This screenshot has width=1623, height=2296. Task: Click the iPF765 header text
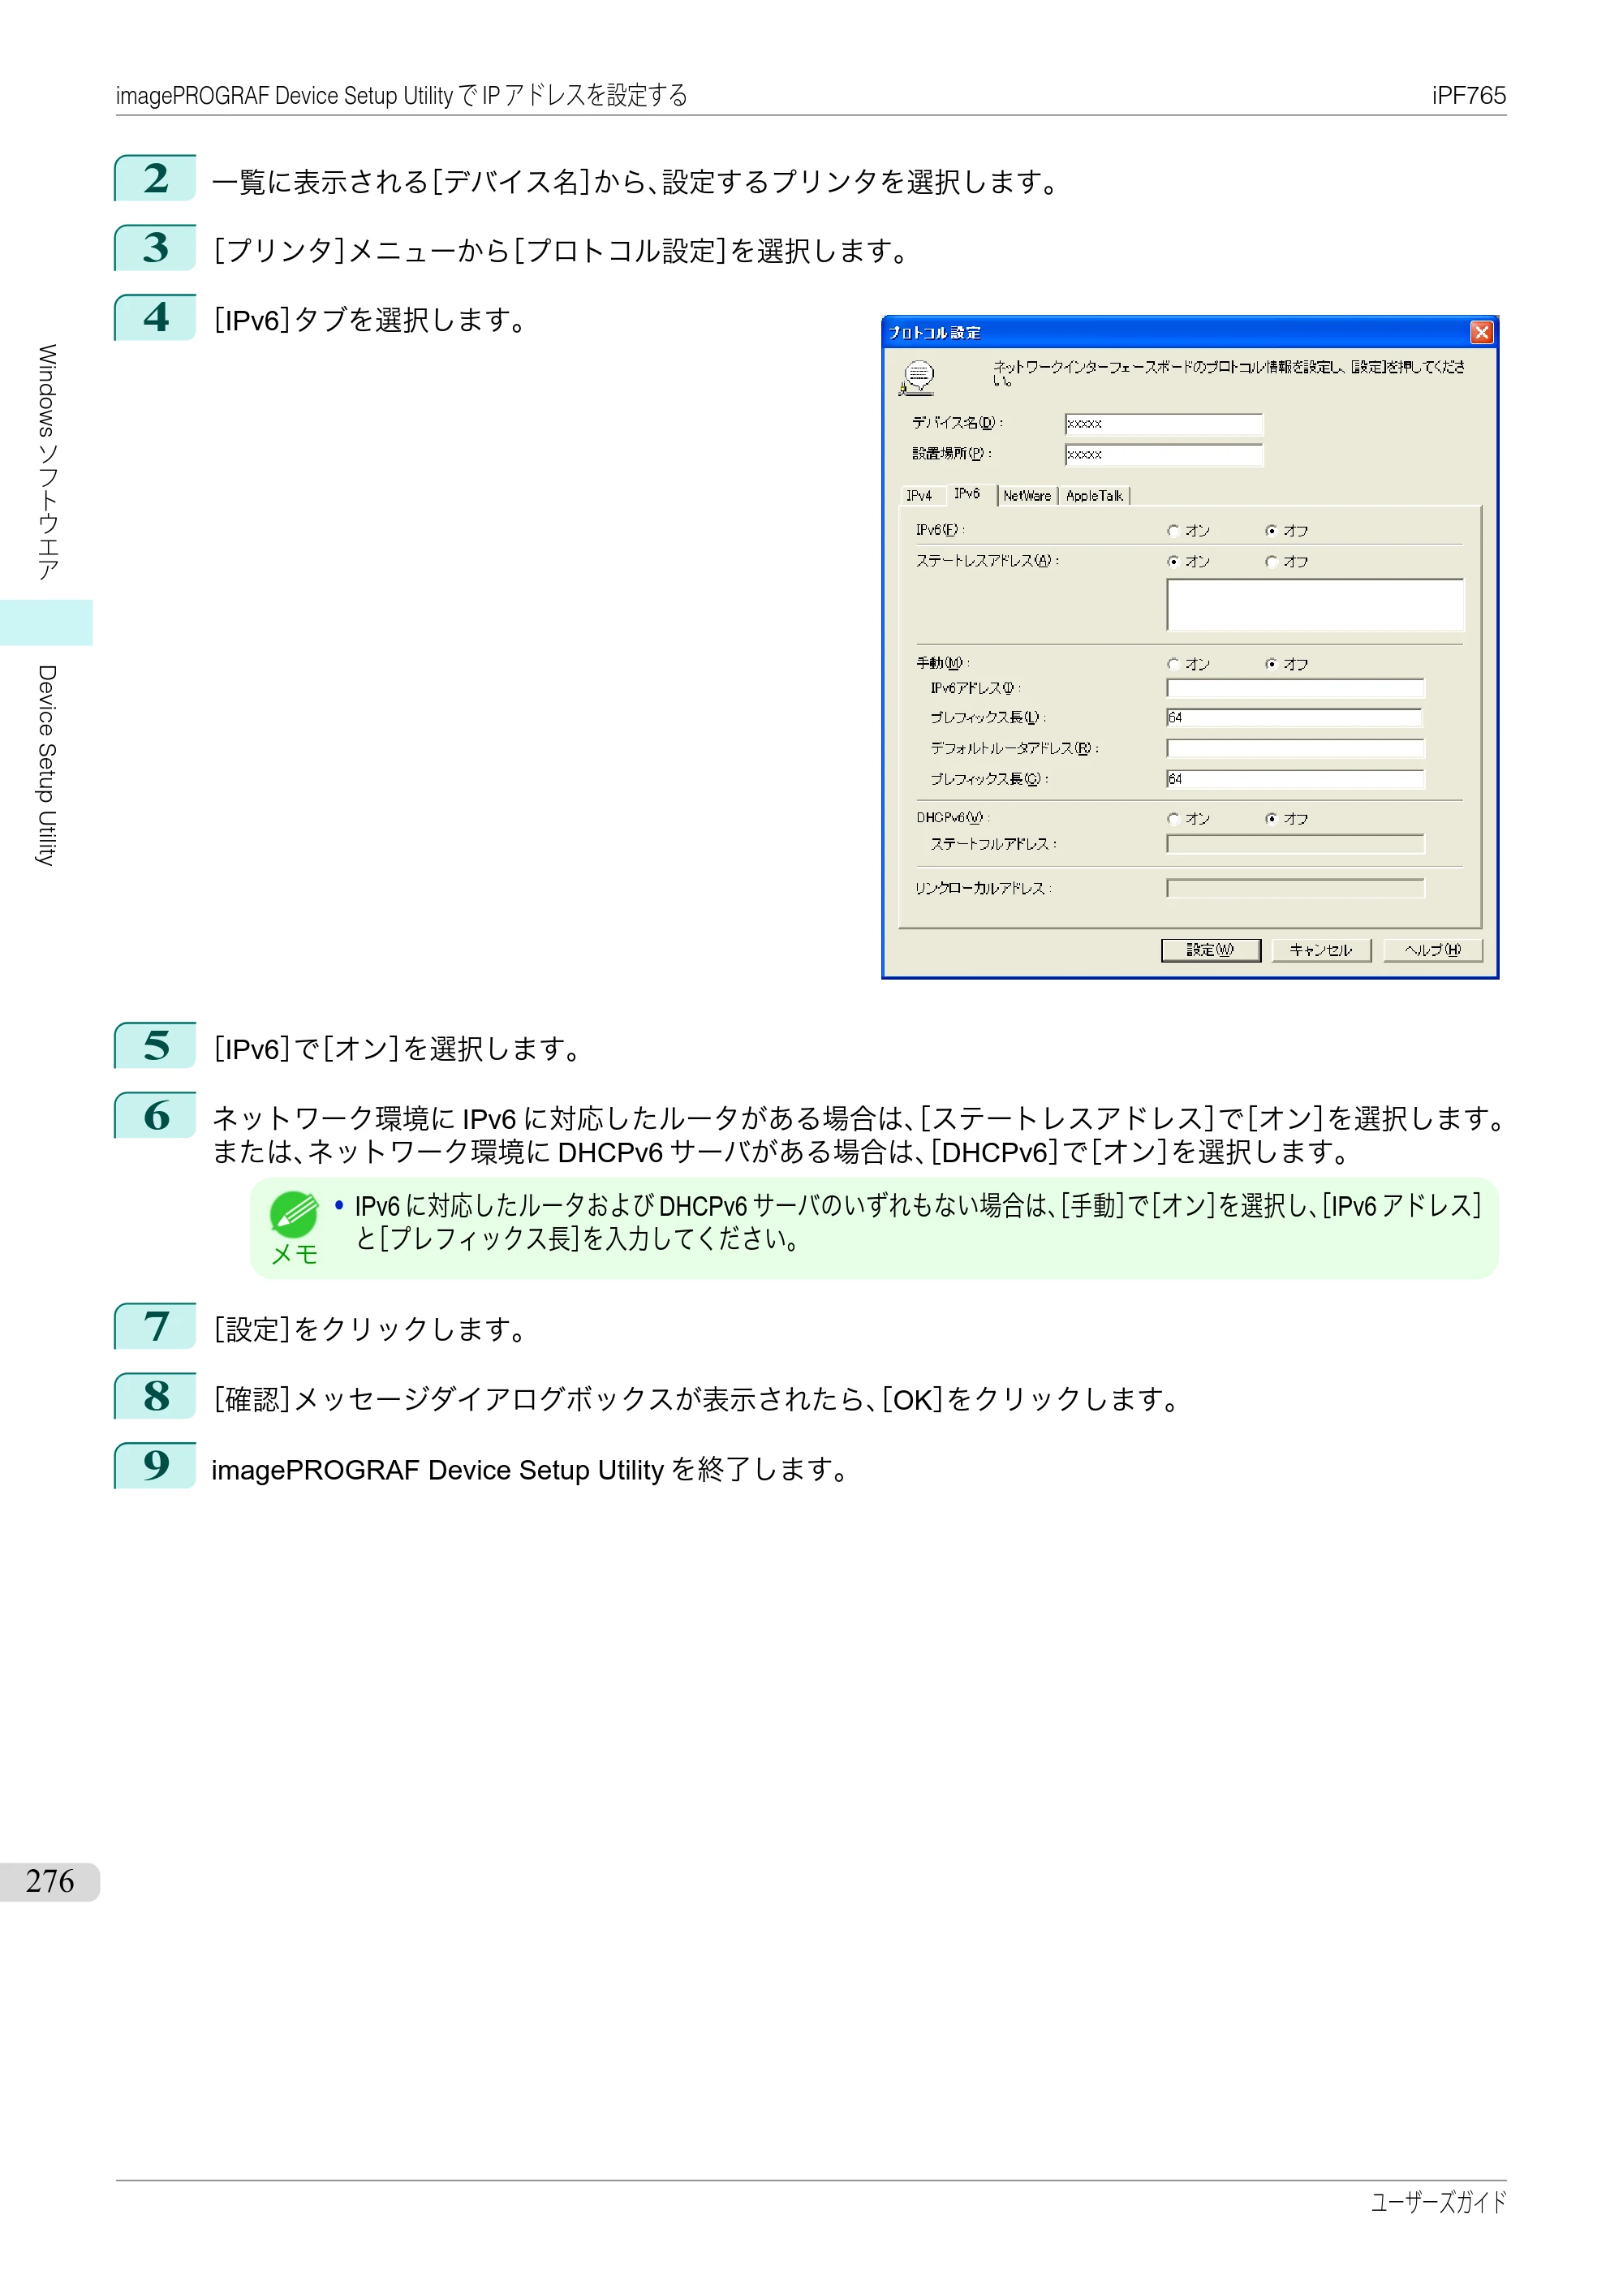(x=1468, y=96)
